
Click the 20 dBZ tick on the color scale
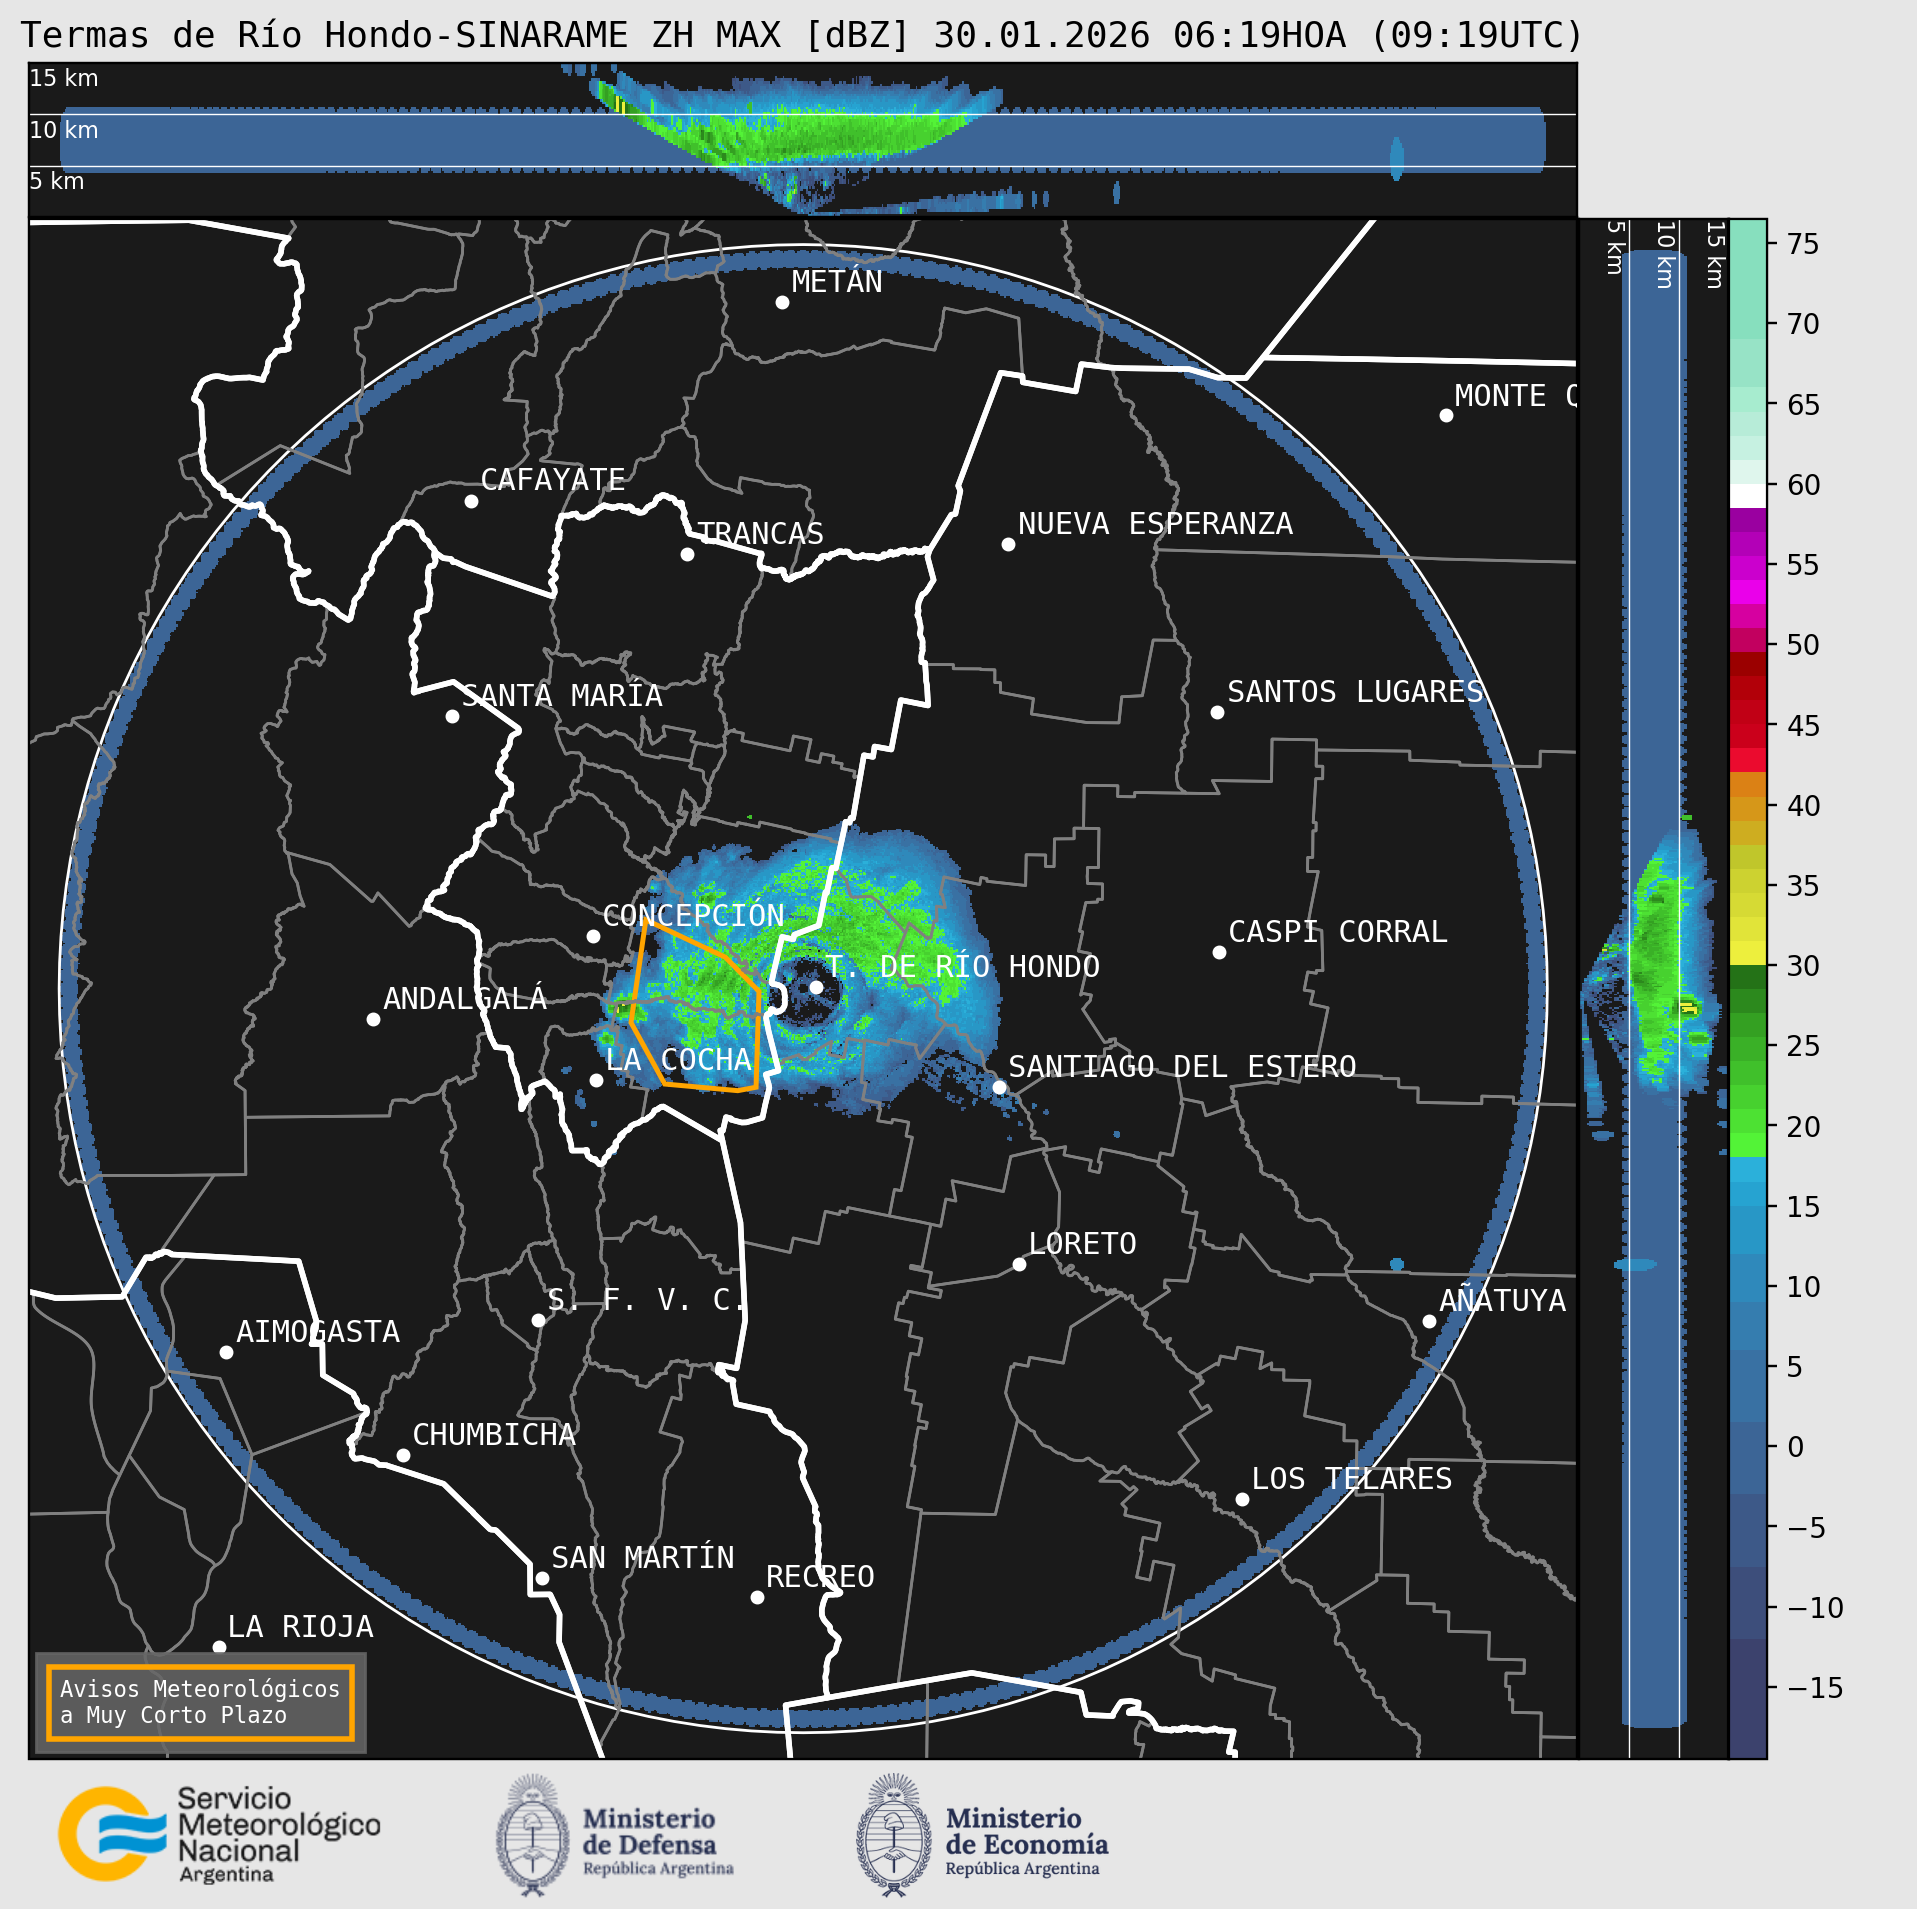coord(1803,1127)
